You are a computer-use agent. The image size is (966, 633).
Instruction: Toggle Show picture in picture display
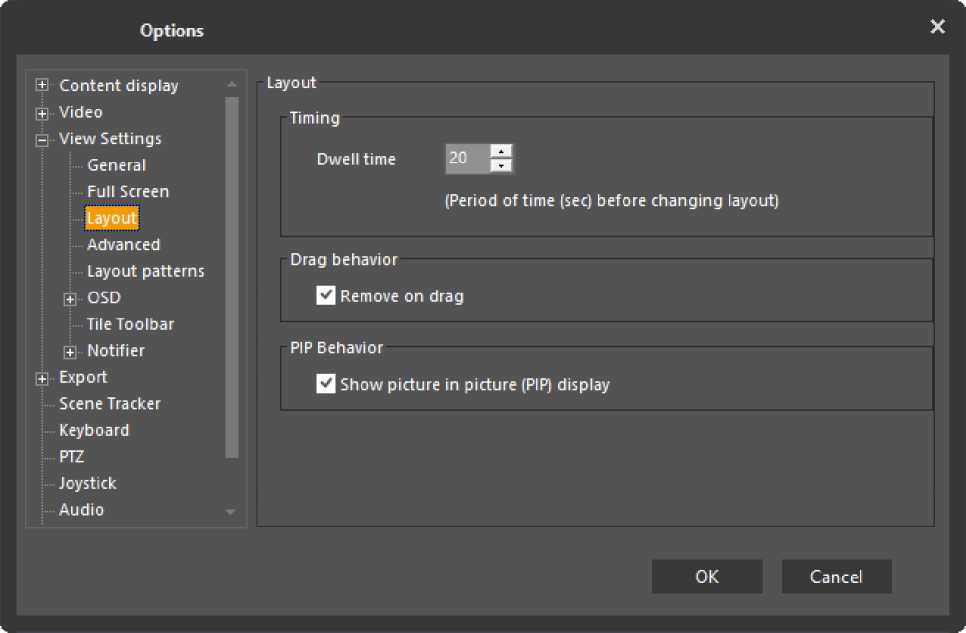pyautogui.click(x=326, y=384)
